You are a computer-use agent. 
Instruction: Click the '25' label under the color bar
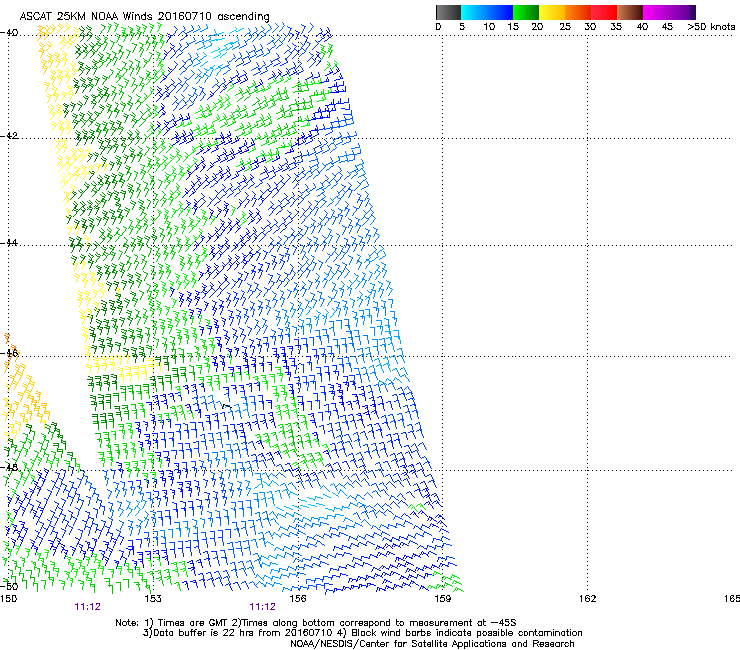[x=565, y=27]
